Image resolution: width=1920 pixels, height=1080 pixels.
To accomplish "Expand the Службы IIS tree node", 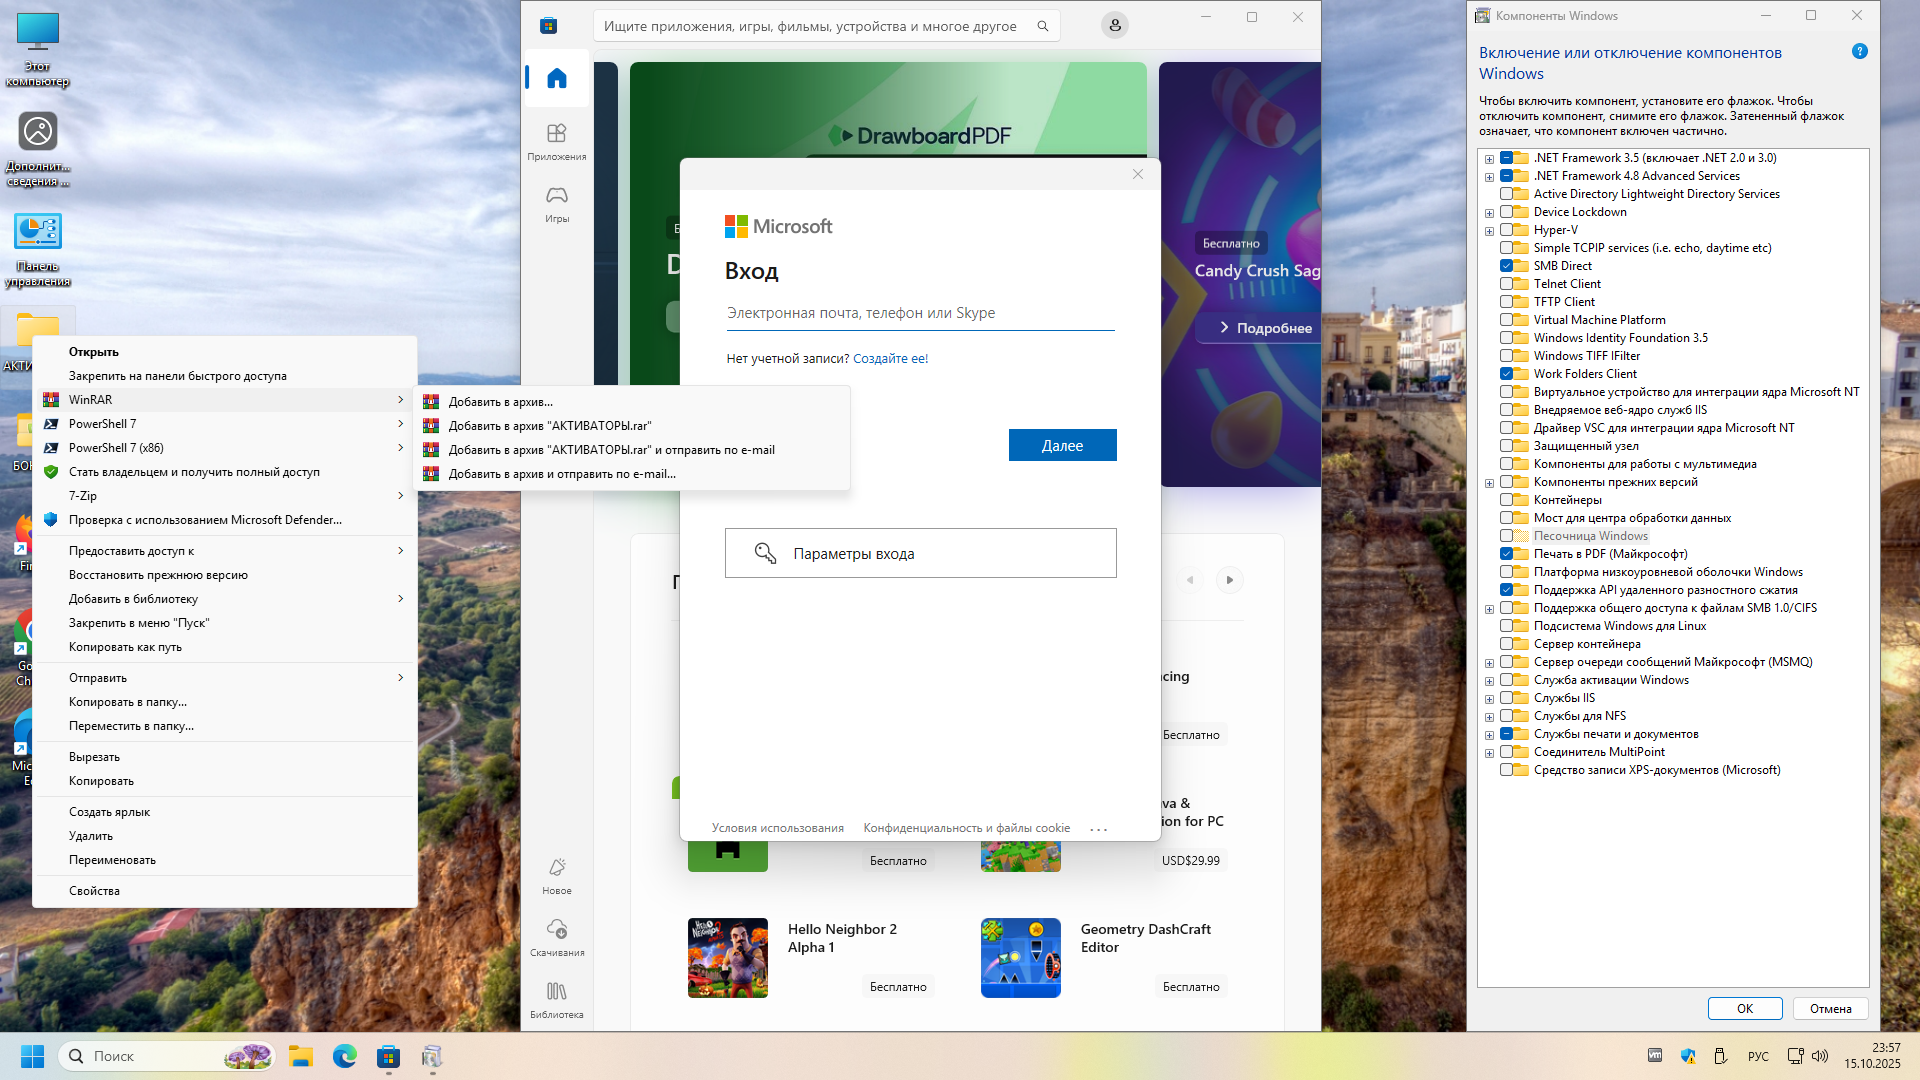I will tap(1489, 699).
